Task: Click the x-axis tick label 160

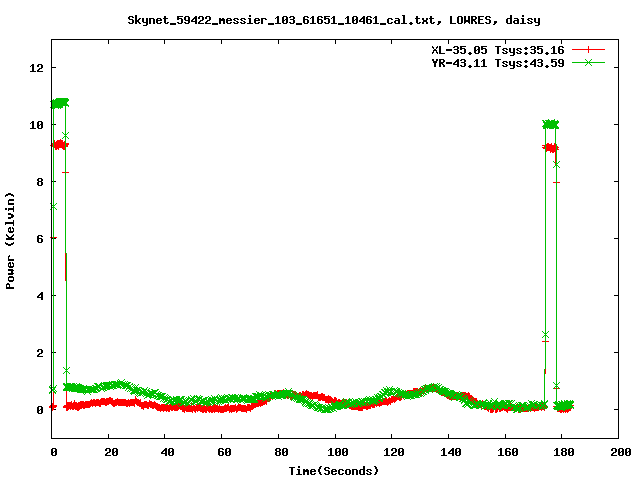Action: point(508,452)
